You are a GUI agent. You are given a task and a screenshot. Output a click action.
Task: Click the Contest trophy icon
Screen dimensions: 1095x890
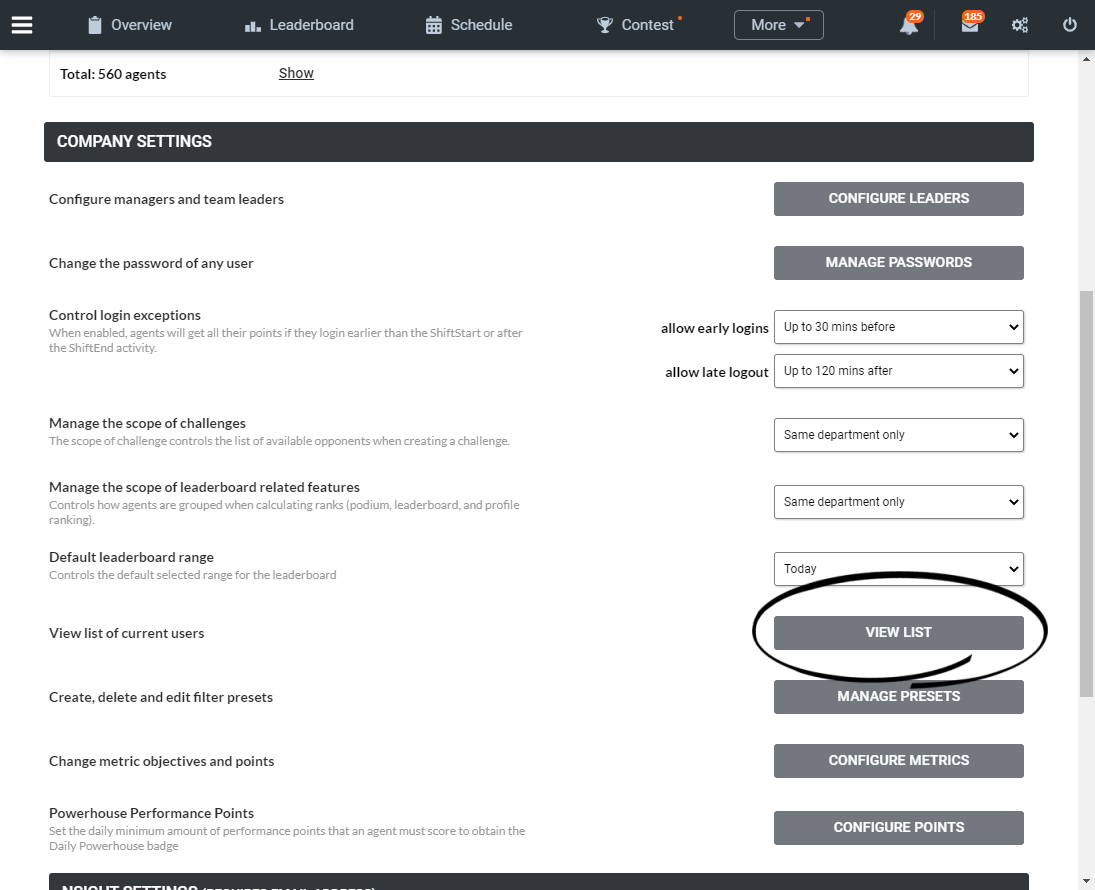click(605, 25)
